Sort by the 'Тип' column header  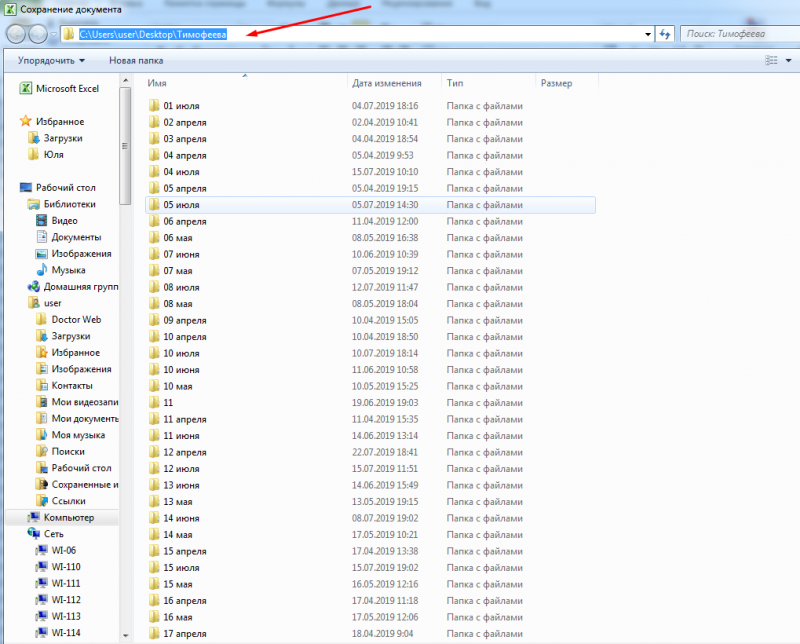click(455, 83)
